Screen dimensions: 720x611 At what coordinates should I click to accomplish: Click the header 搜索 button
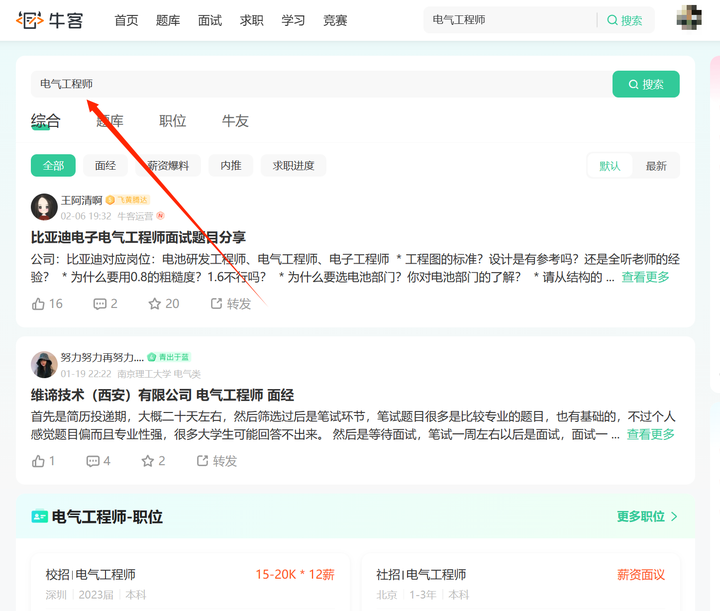[x=625, y=20]
